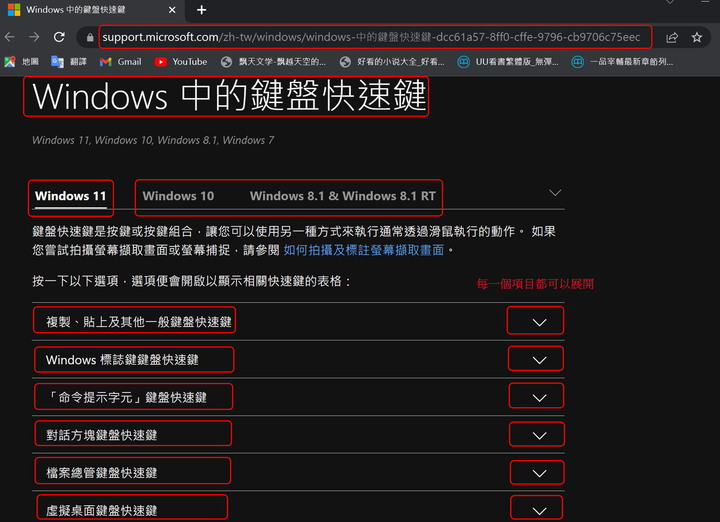The image size is (720, 522).
Task: Click chevron beside 複製、貼上及其他一般鍵盤快速鍵
Action: pos(540,322)
